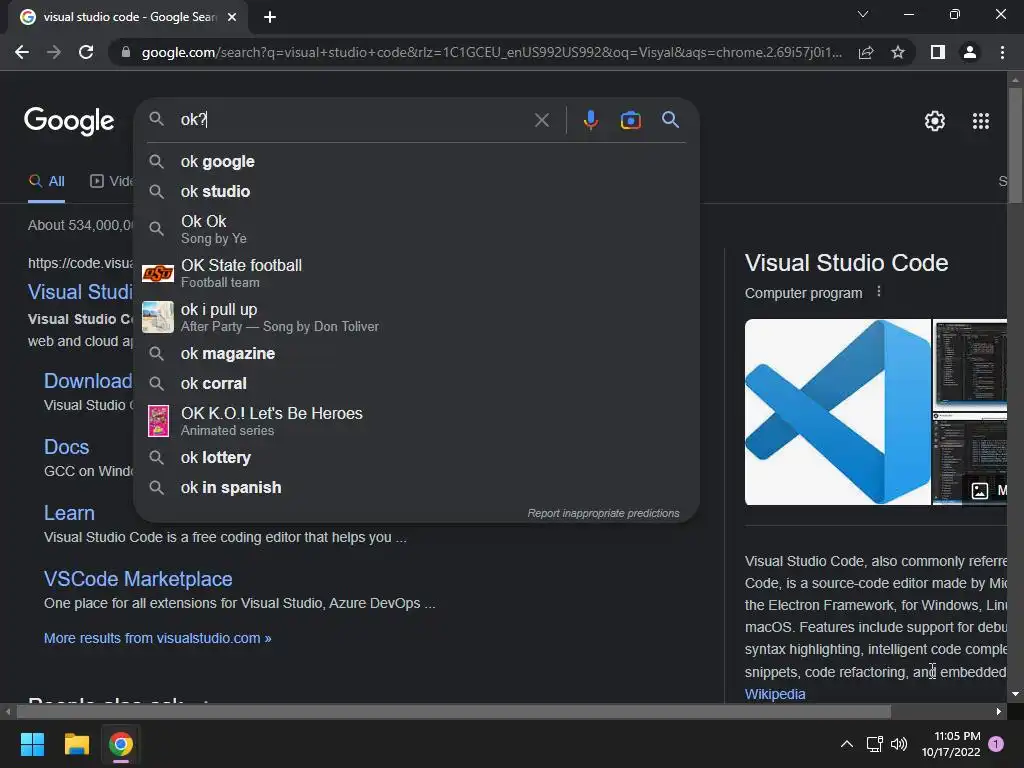Click the horizontal scrollbar thumb
This screenshot has width=1024, height=768.
coord(453,711)
